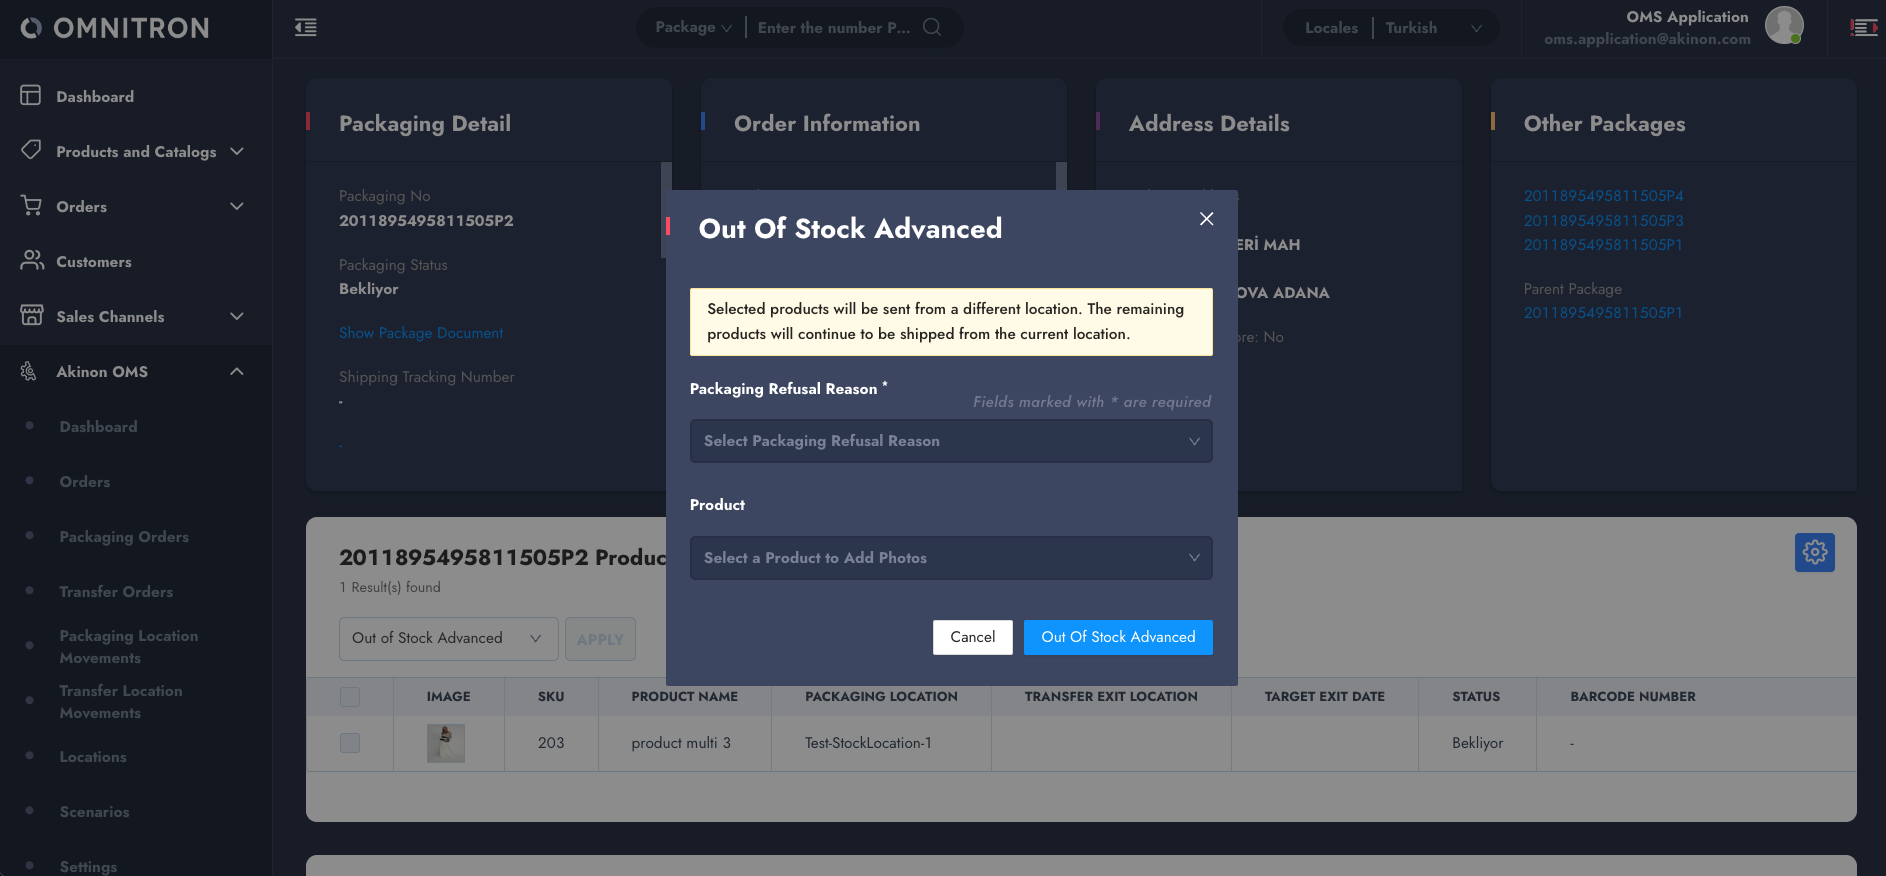This screenshot has height=876, width=1886.
Task: Click the product multi 3 thumbnail image
Action: [446, 743]
